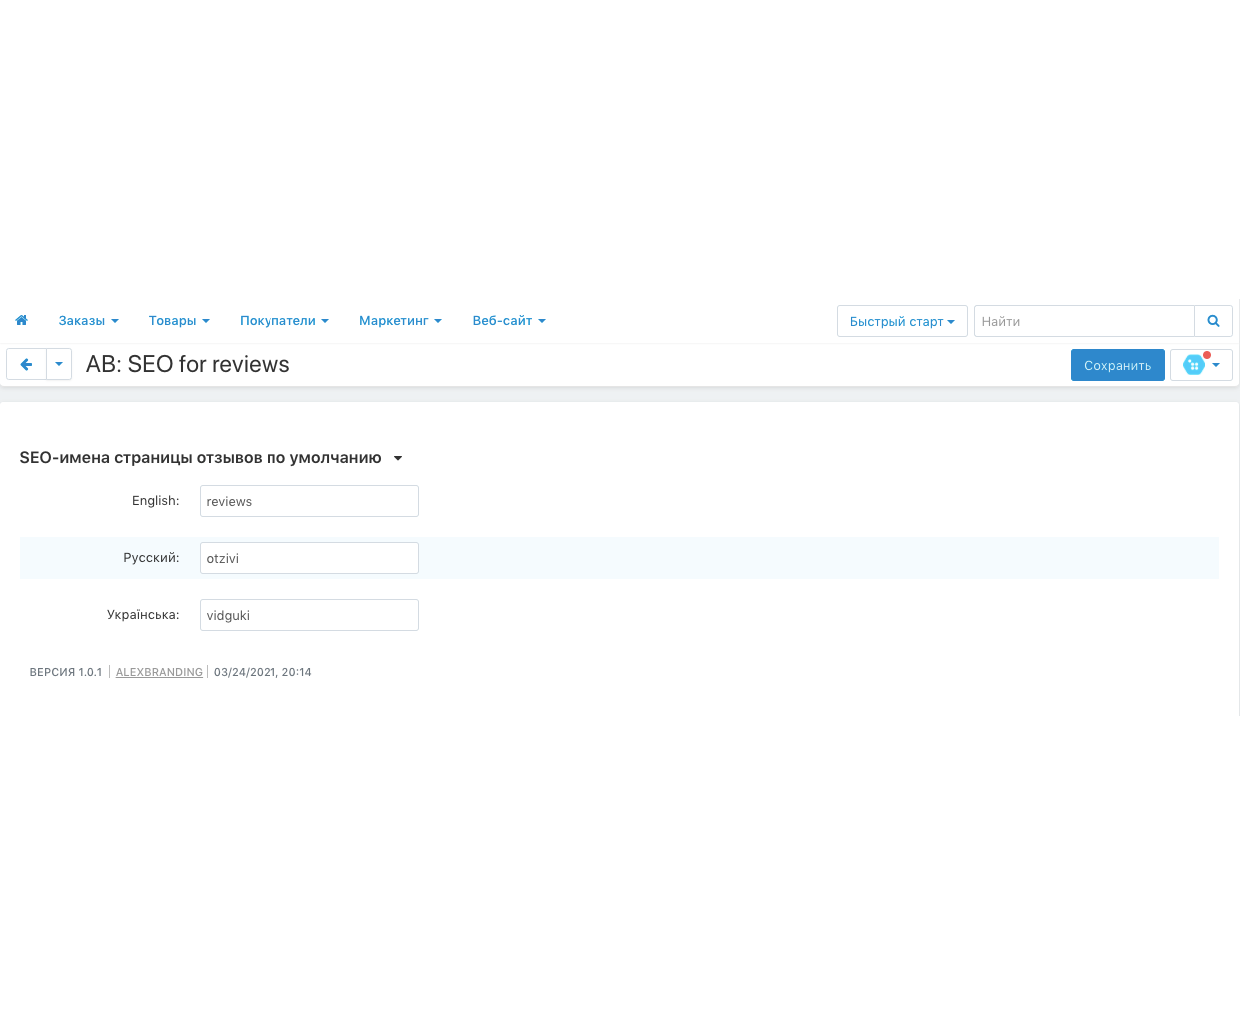Open the Заказы menu
The width and height of the screenshot is (1240, 1015).
88,321
